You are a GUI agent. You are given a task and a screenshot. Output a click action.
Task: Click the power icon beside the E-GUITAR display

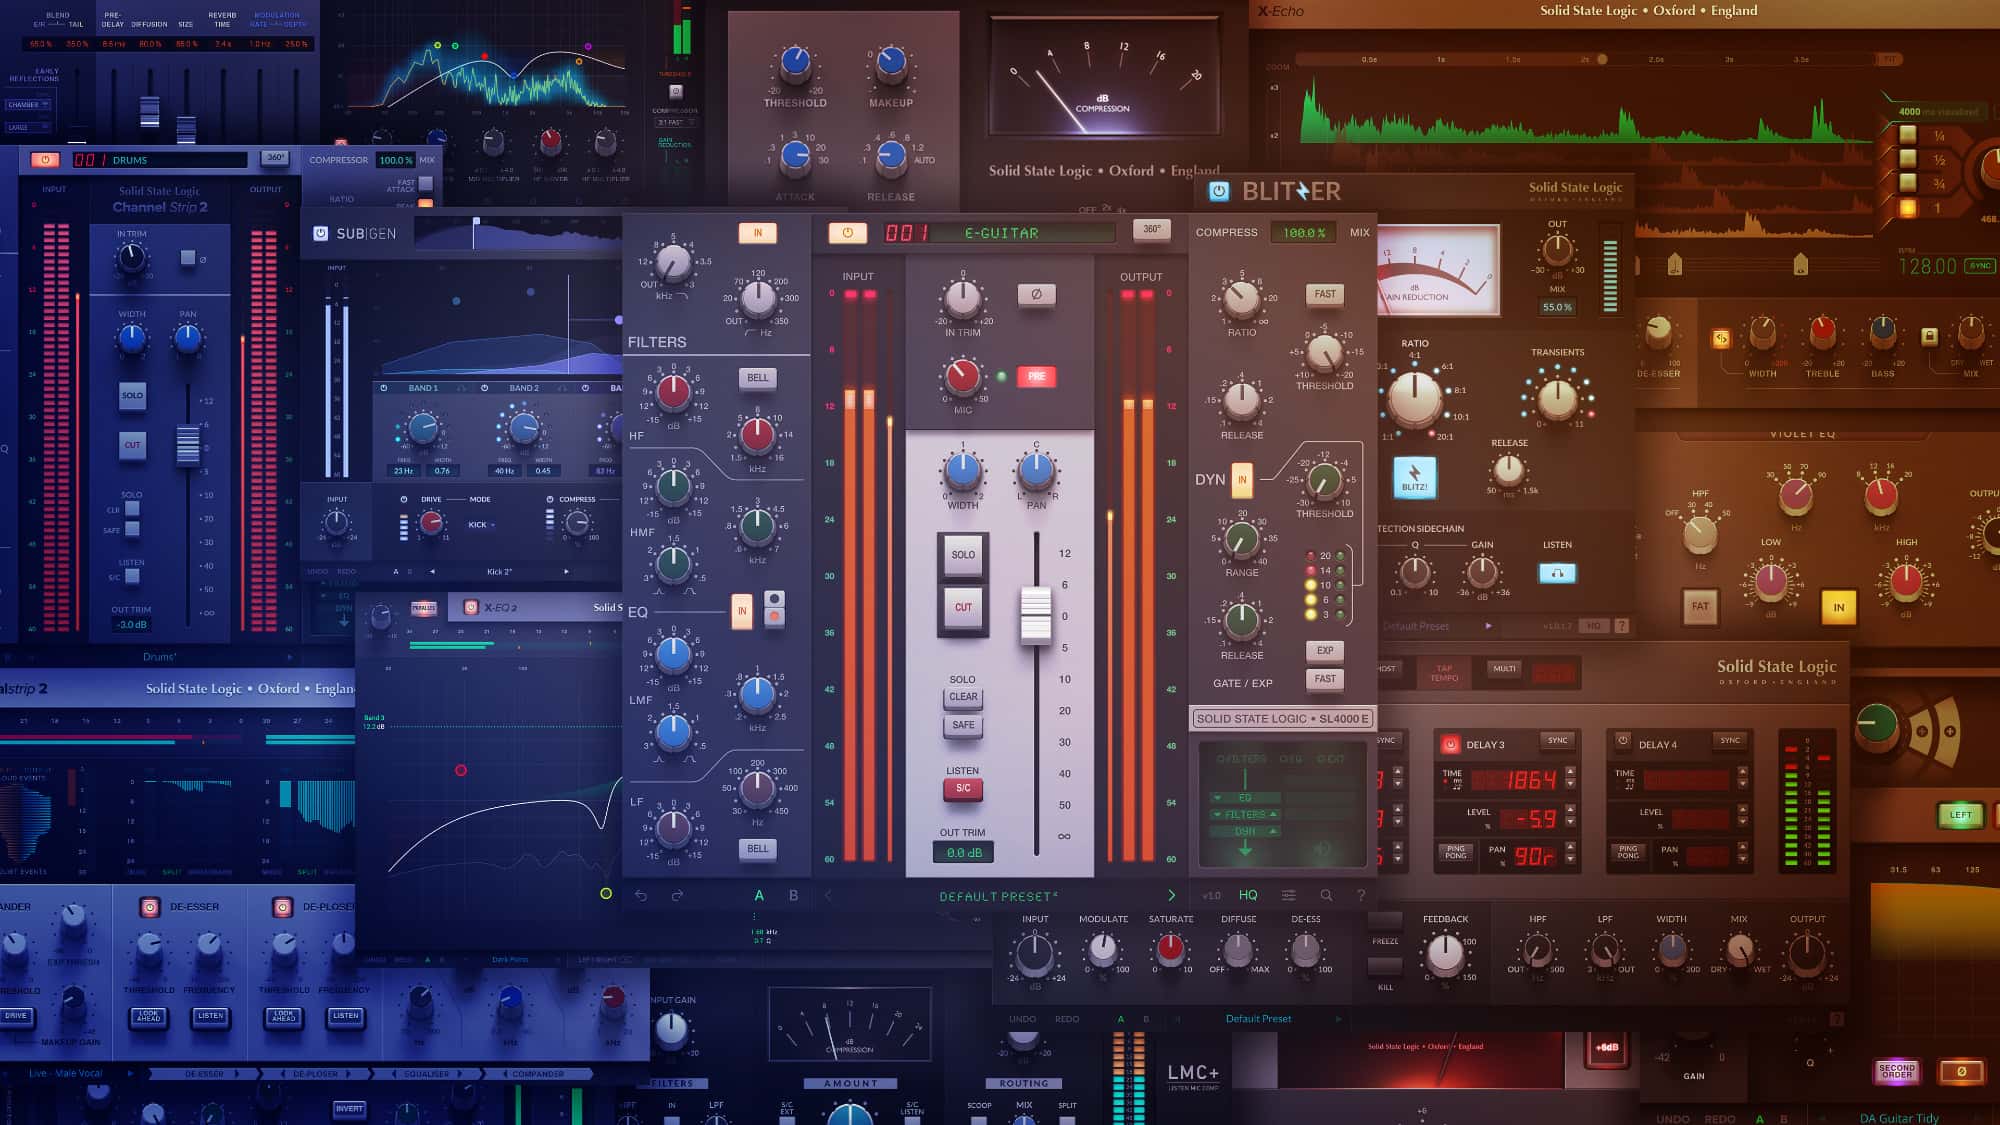[847, 232]
